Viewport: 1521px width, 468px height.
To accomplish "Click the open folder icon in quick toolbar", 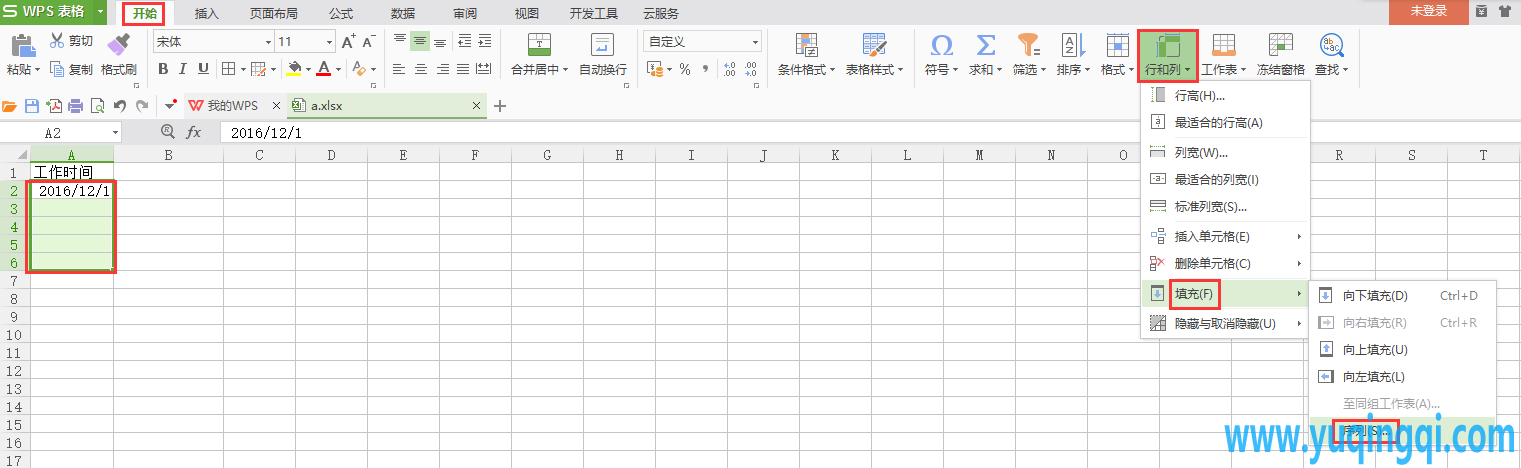I will [x=10, y=105].
